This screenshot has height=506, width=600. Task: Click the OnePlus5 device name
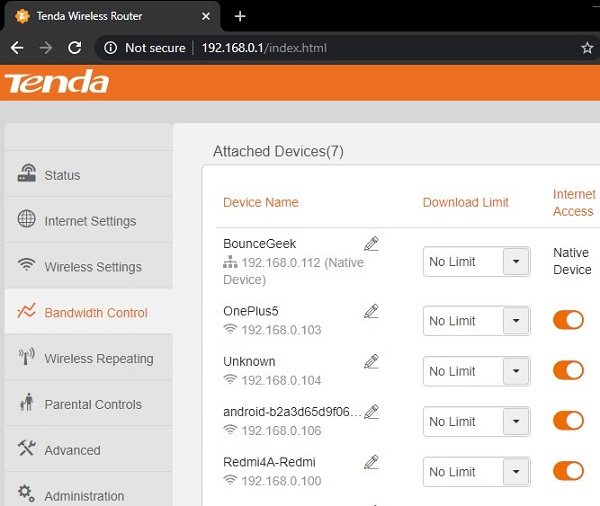pos(251,311)
